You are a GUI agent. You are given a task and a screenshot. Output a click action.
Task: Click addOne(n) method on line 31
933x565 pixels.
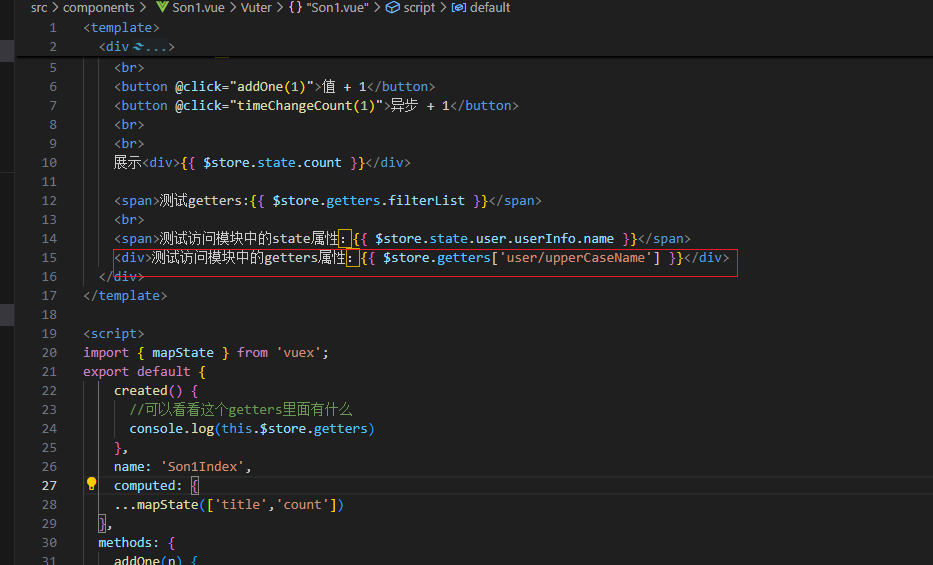point(148,560)
